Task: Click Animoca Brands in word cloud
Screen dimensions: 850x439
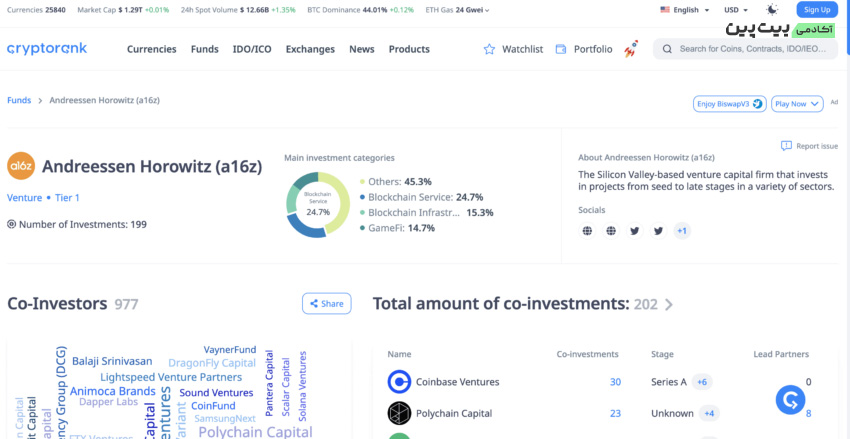Action: coord(113,391)
